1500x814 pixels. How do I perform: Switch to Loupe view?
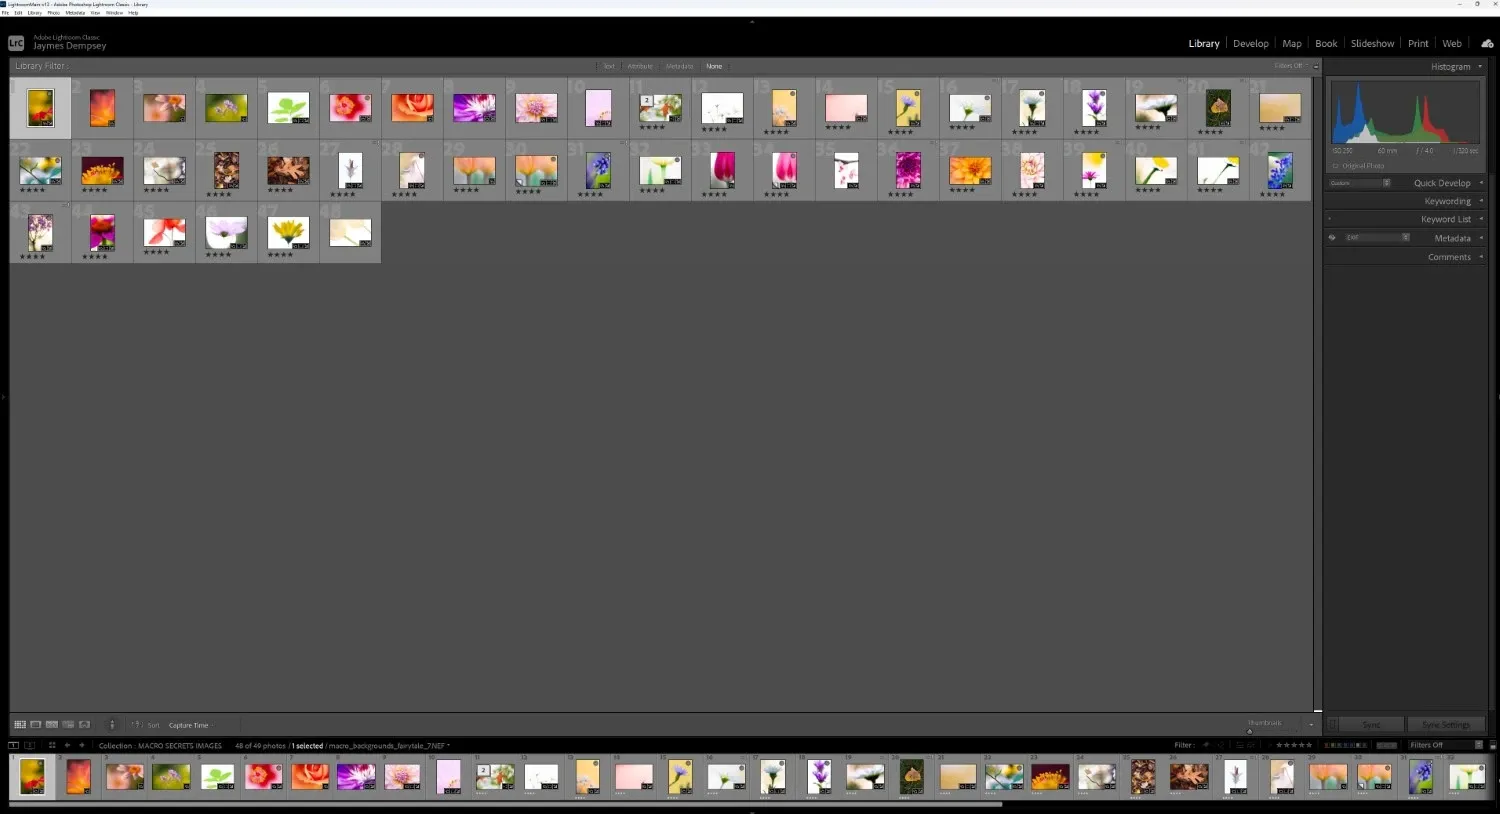(x=36, y=724)
